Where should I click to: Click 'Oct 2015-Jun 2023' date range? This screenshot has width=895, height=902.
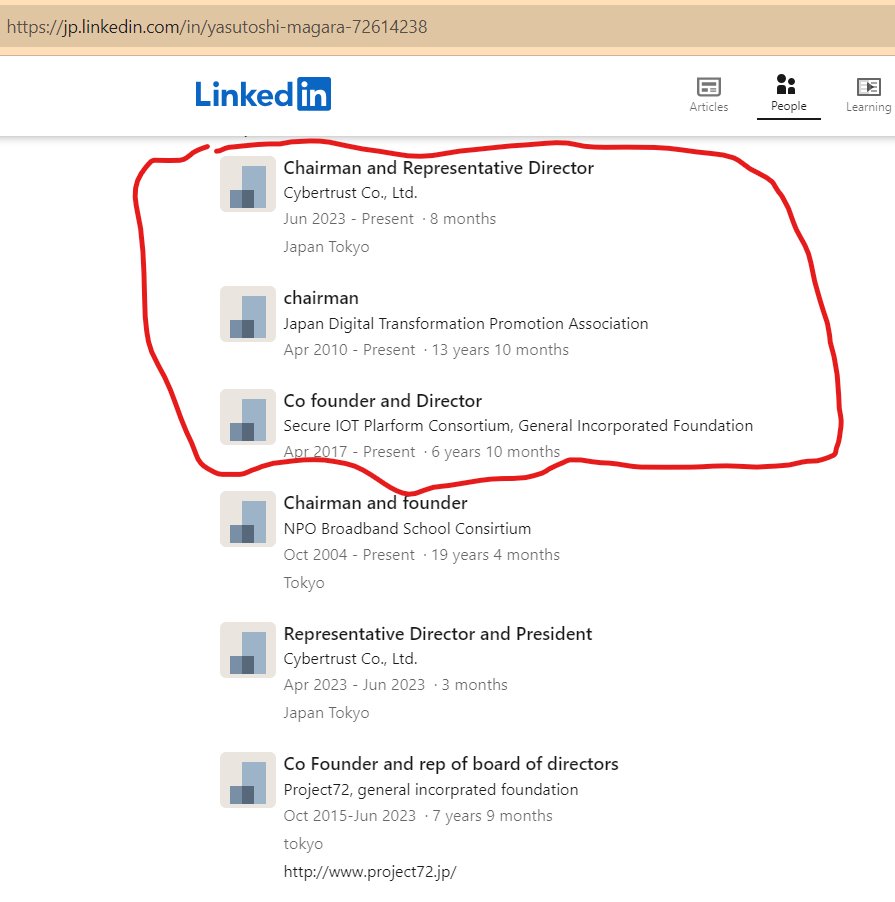[350, 816]
